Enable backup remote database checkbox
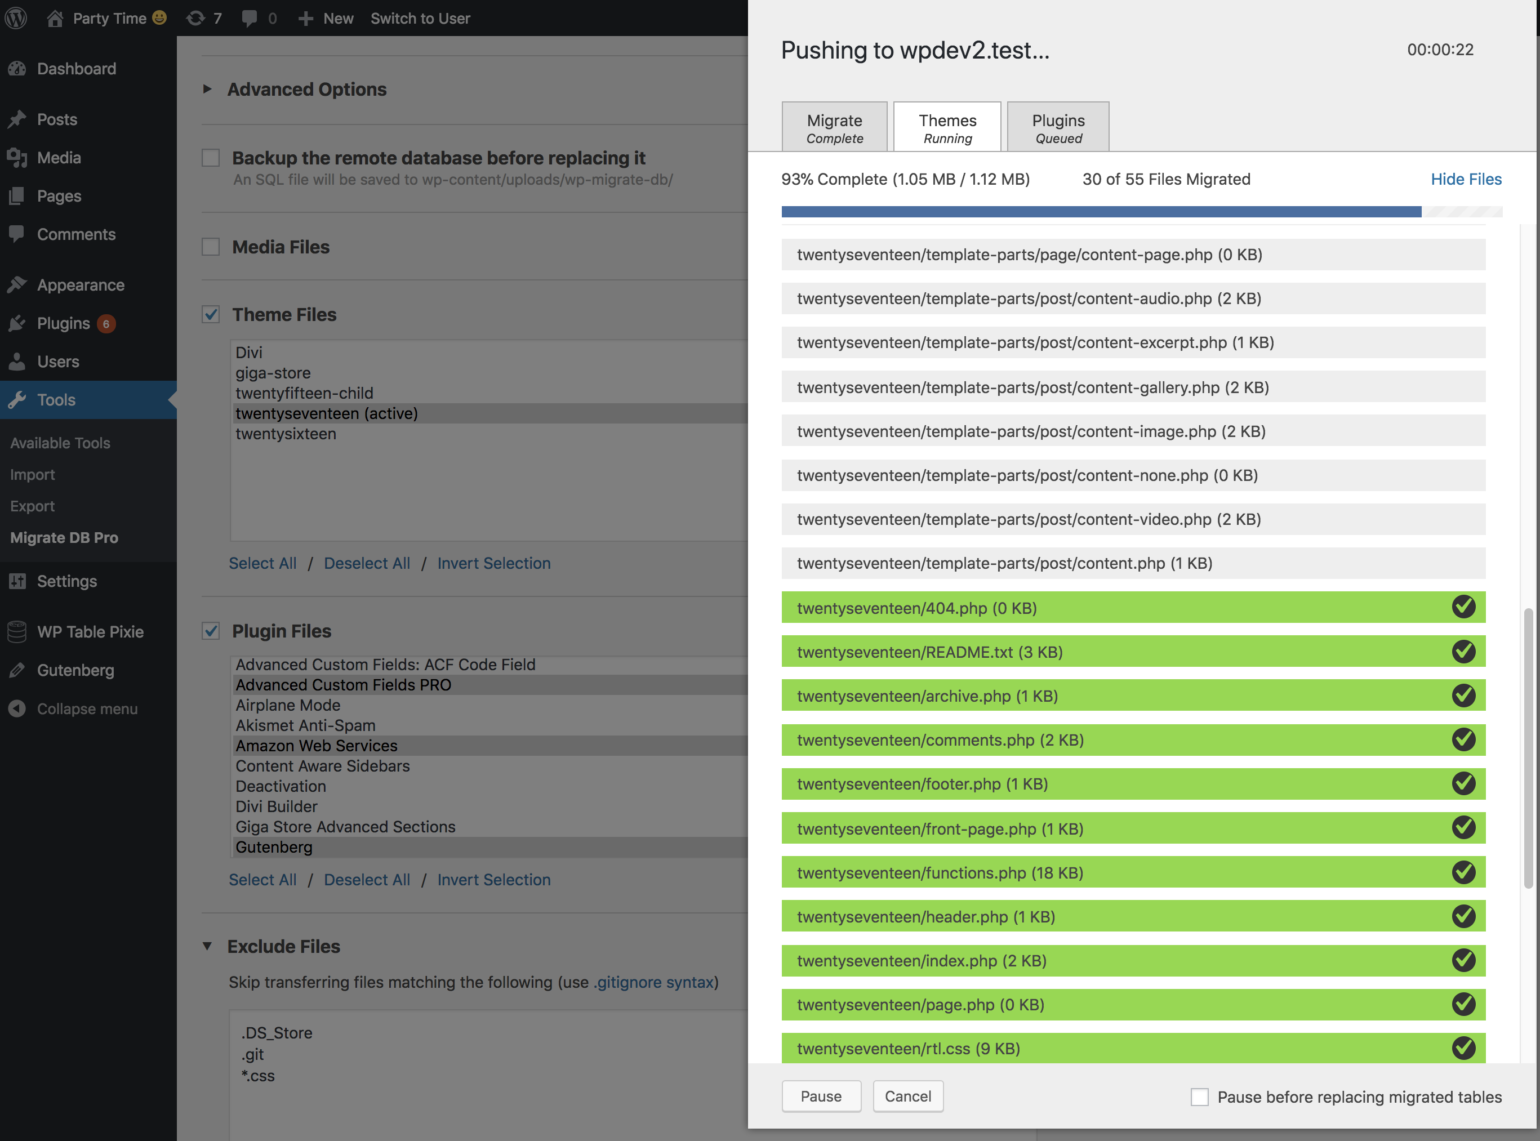1540x1141 pixels. pyautogui.click(x=211, y=158)
